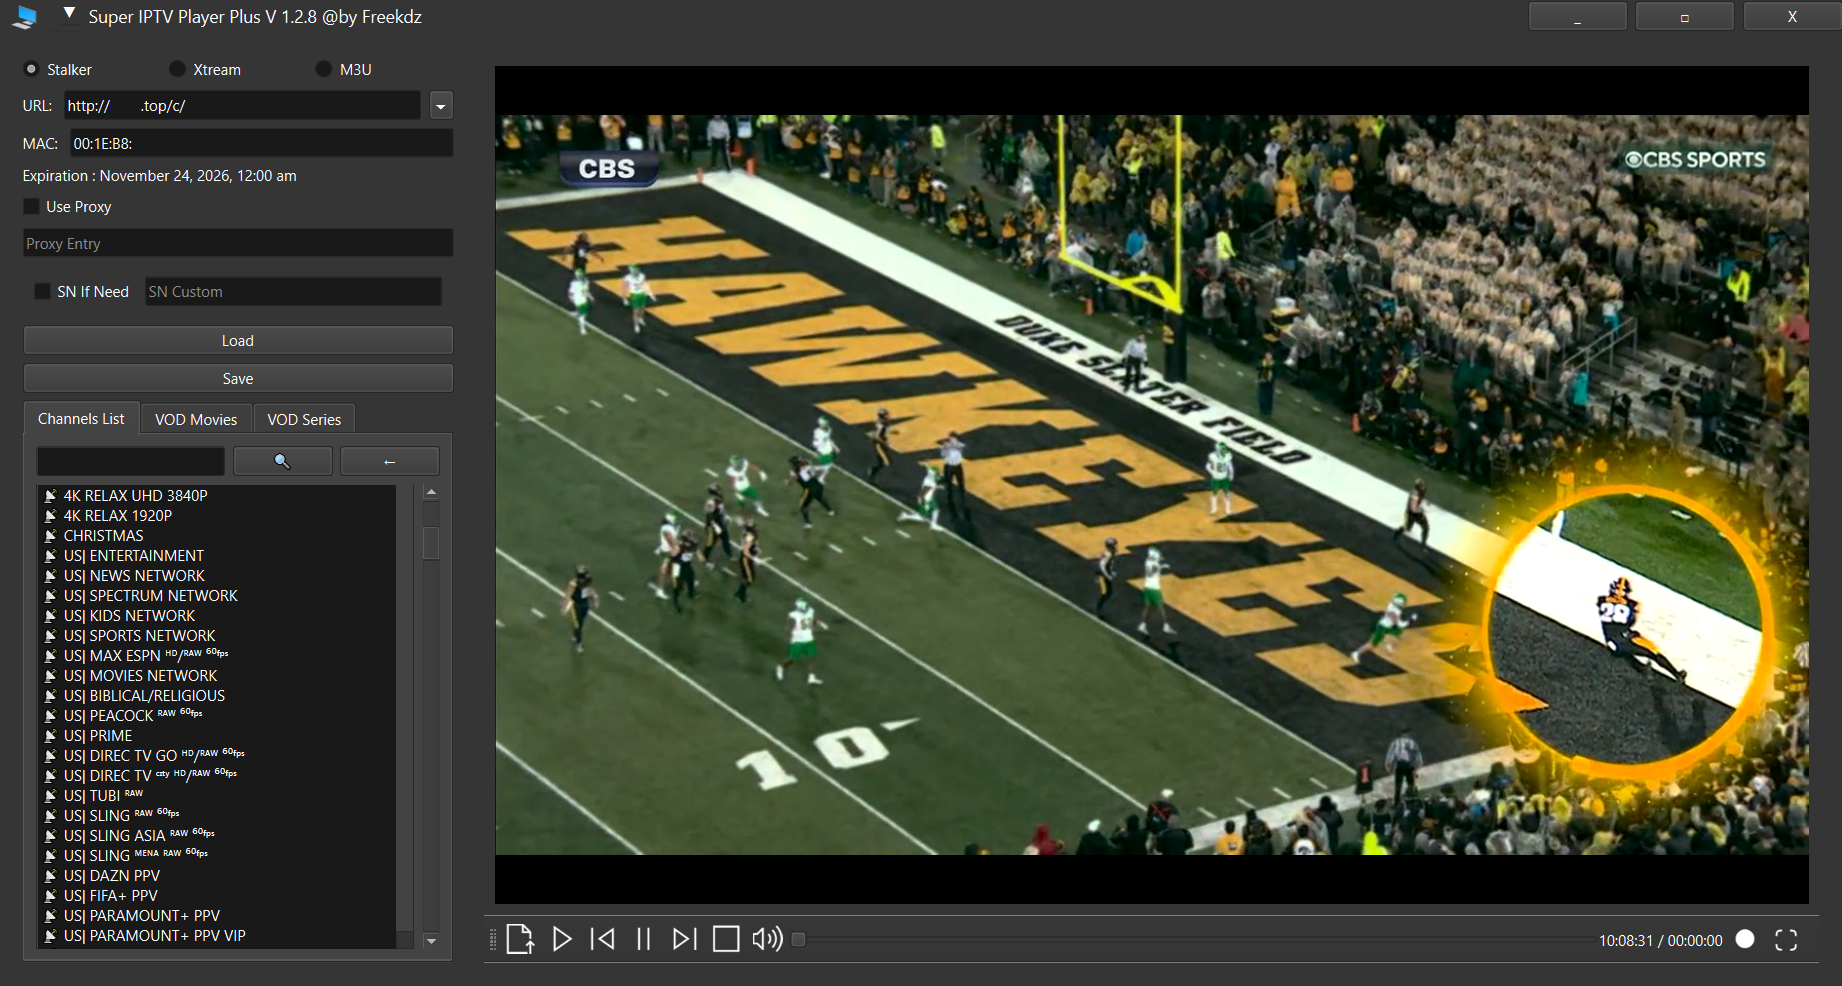Click the open file icon in player bar
Image resolution: width=1842 pixels, height=986 pixels.
[x=520, y=939]
